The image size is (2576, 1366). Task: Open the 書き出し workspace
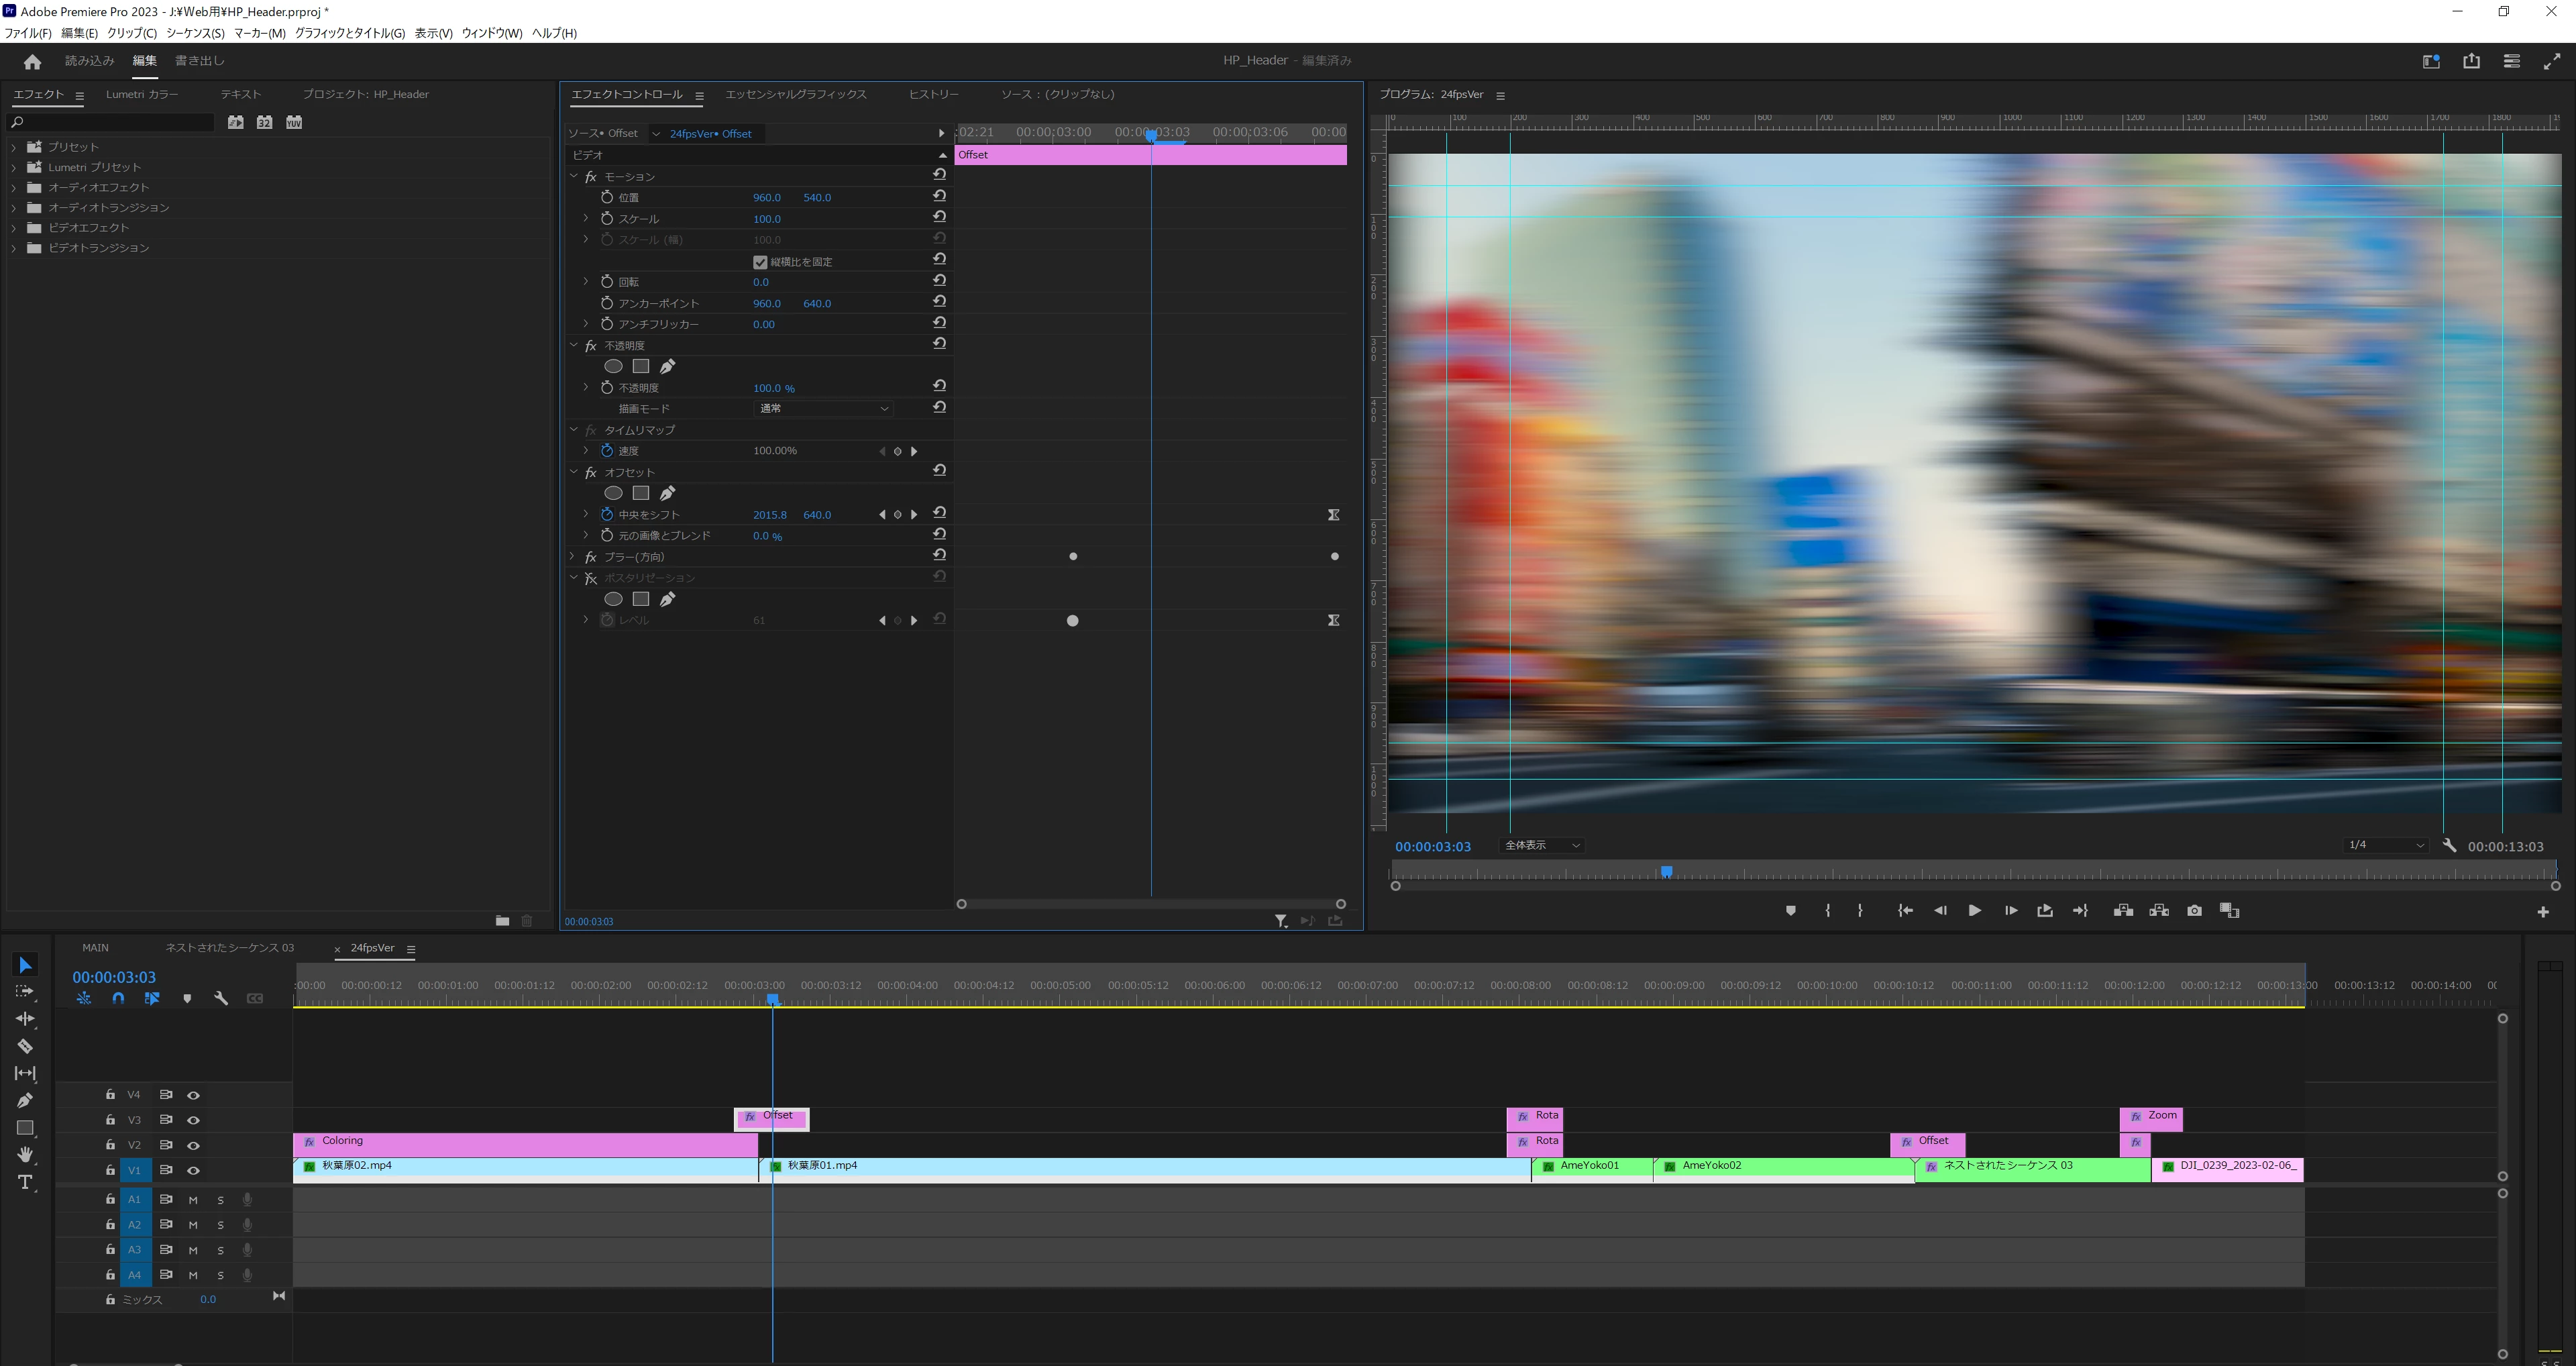(199, 61)
